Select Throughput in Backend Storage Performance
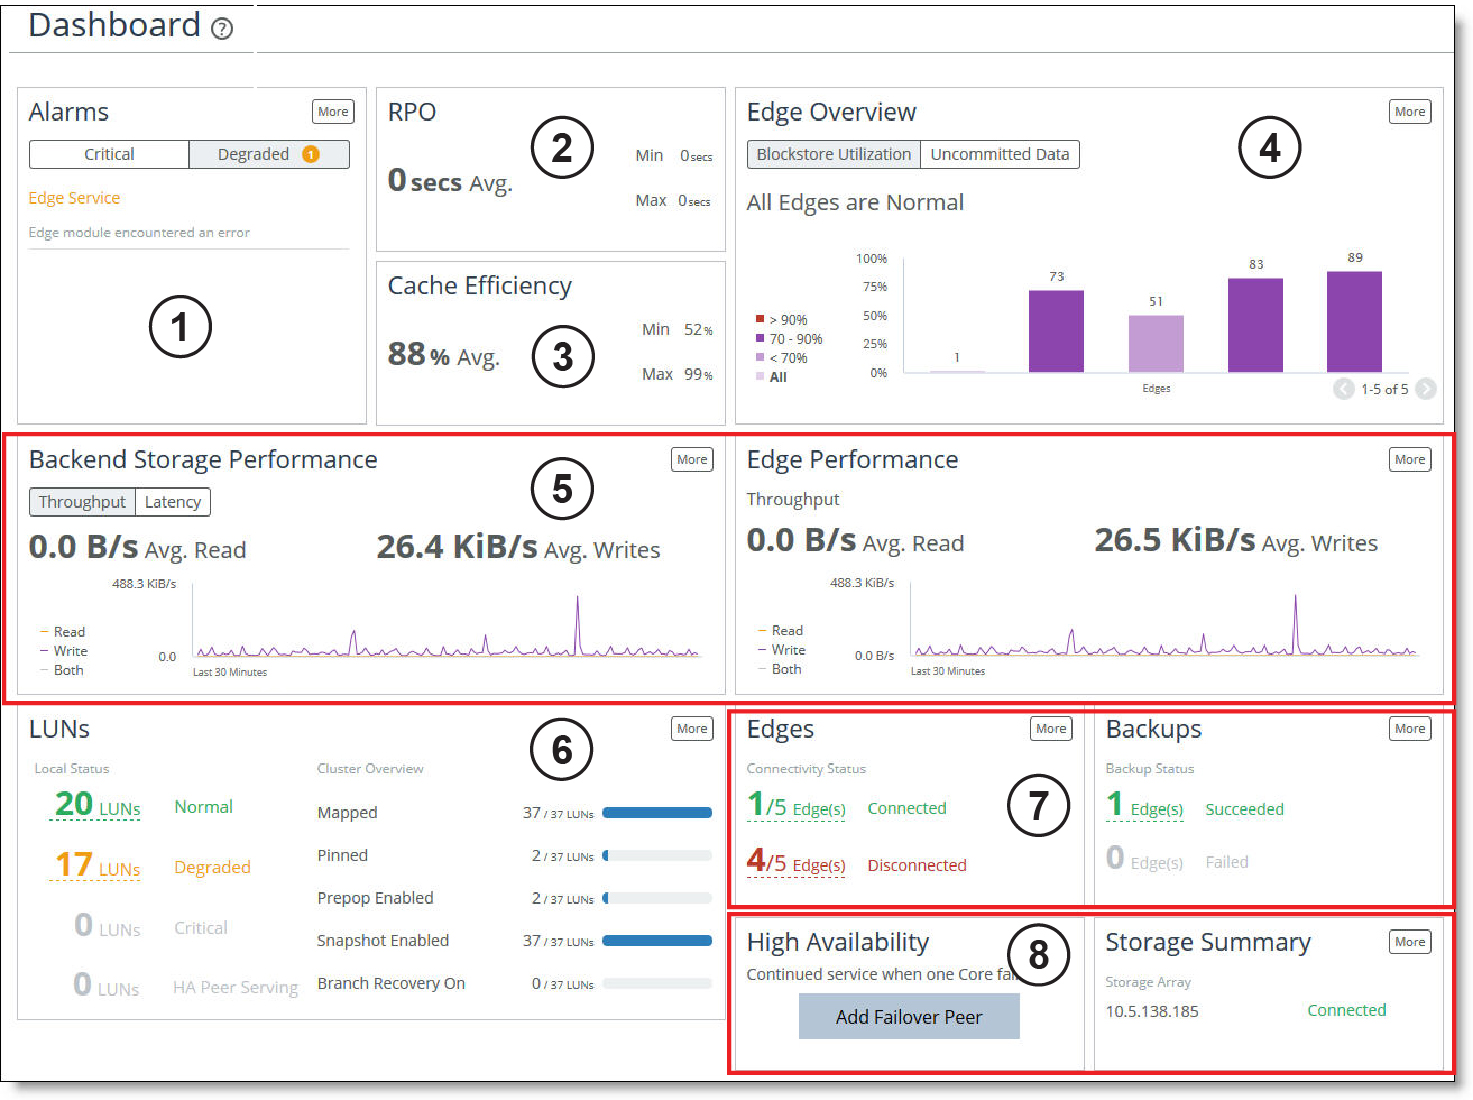Image resolution: width=1473 pixels, height=1100 pixels. [x=82, y=502]
